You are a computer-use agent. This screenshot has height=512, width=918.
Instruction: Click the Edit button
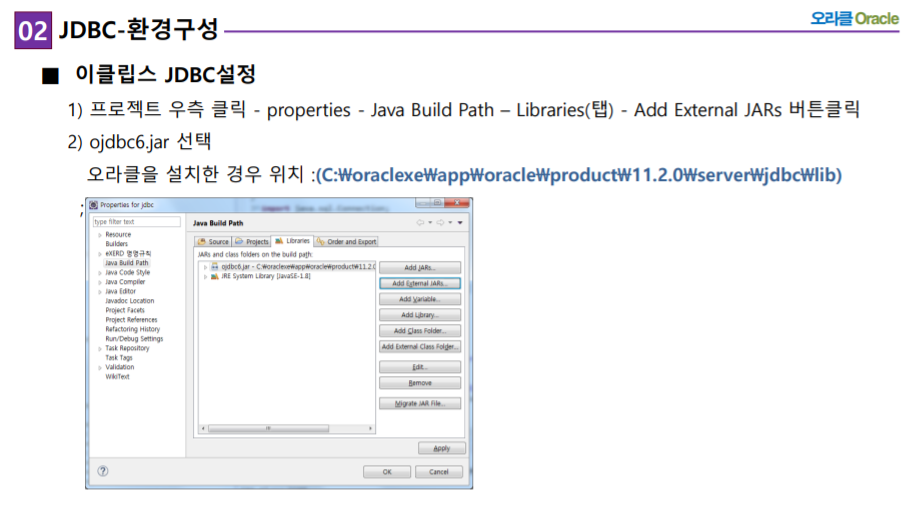click(x=420, y=367)
